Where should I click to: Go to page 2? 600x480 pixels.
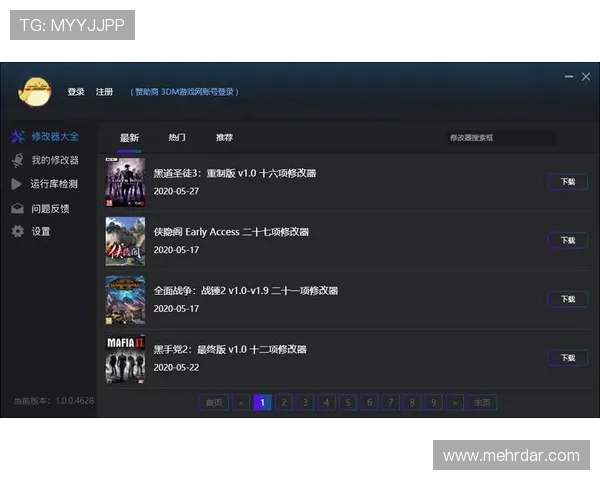[x=284, y=403]
